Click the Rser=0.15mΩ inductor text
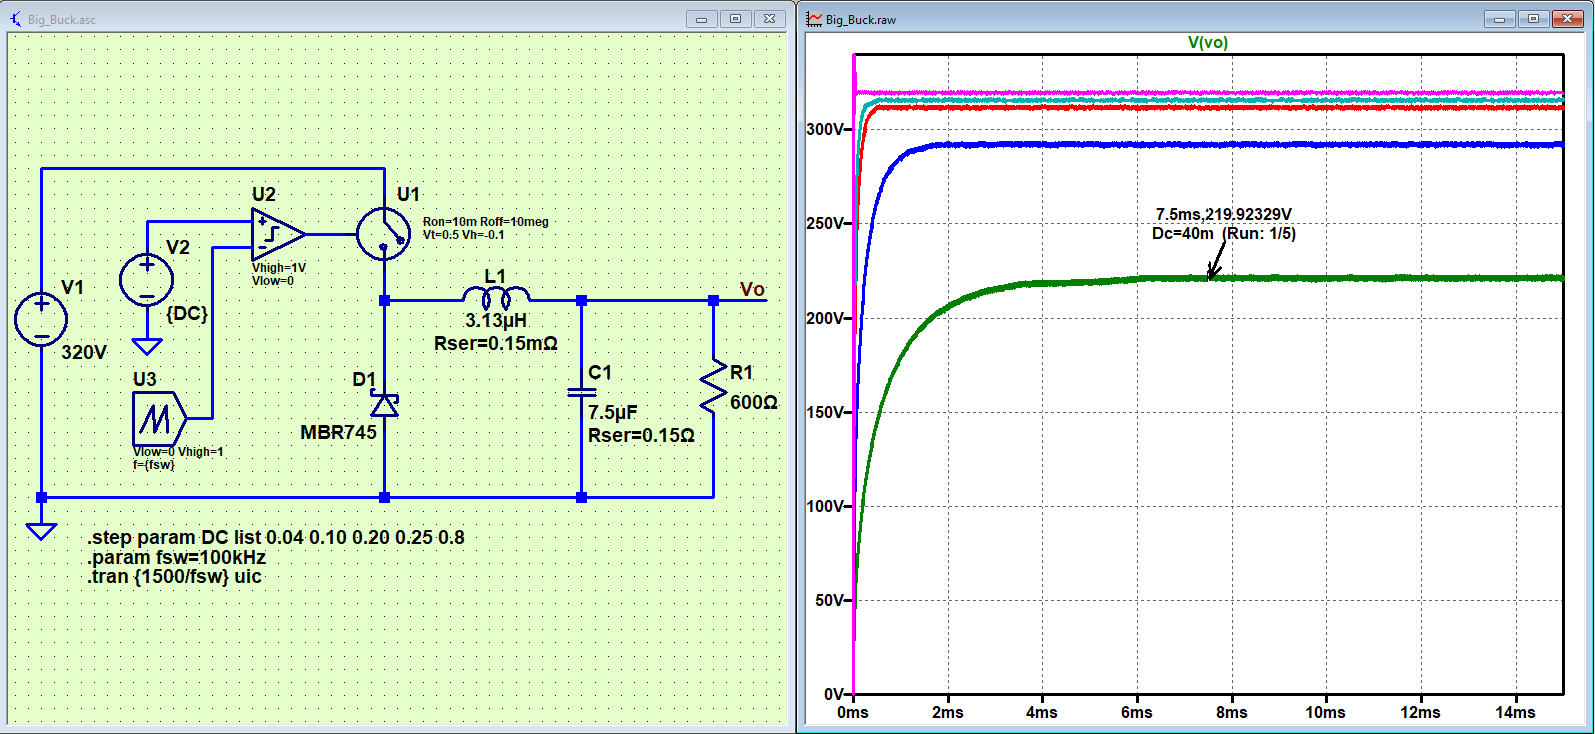Viewport: 1595px width, 734px height. click(x=496, y=343)
